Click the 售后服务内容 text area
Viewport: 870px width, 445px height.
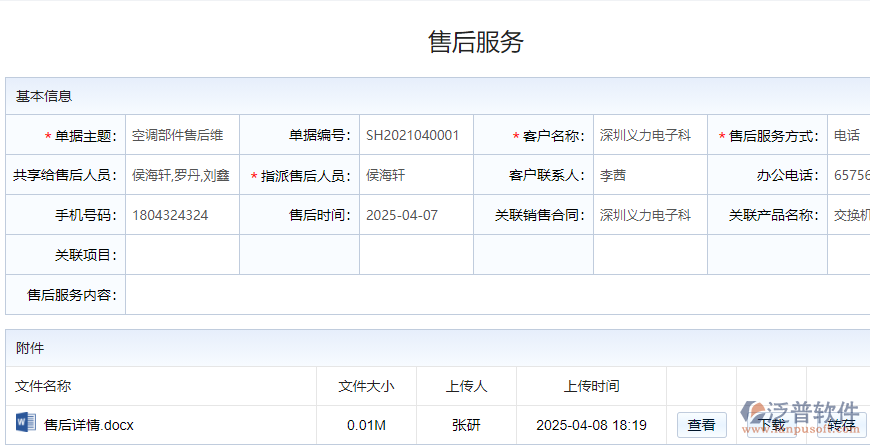point(490,295)
